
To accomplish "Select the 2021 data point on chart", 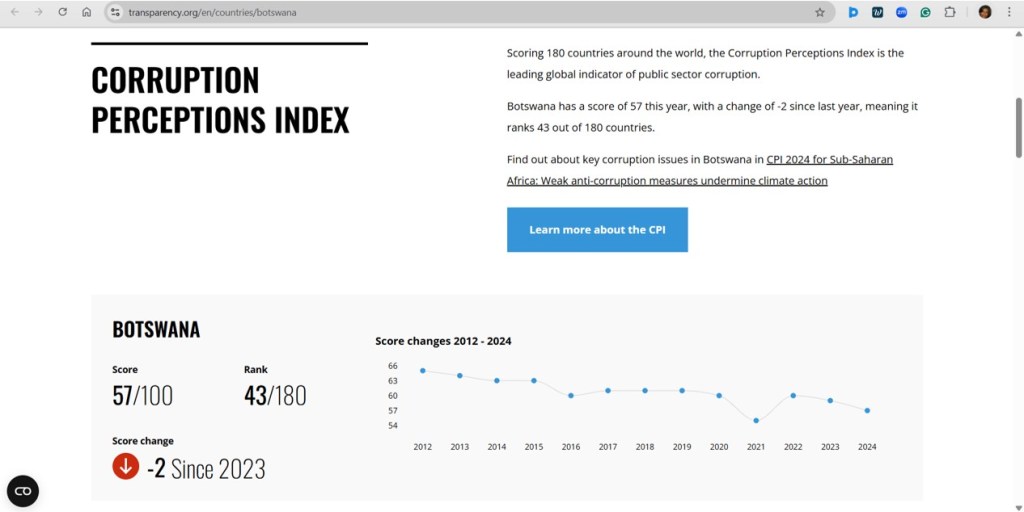I will (756, 420).
